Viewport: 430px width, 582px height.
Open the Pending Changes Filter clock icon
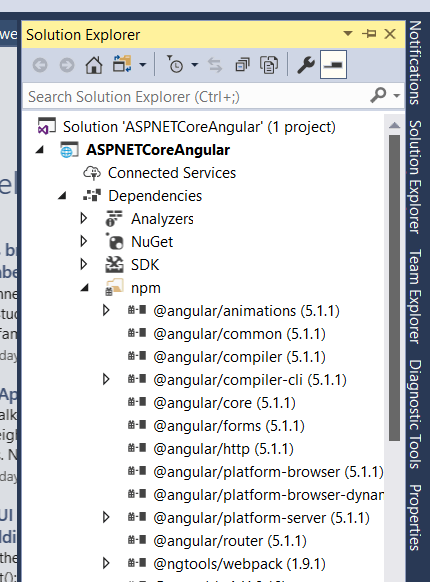tap(175, 65)
